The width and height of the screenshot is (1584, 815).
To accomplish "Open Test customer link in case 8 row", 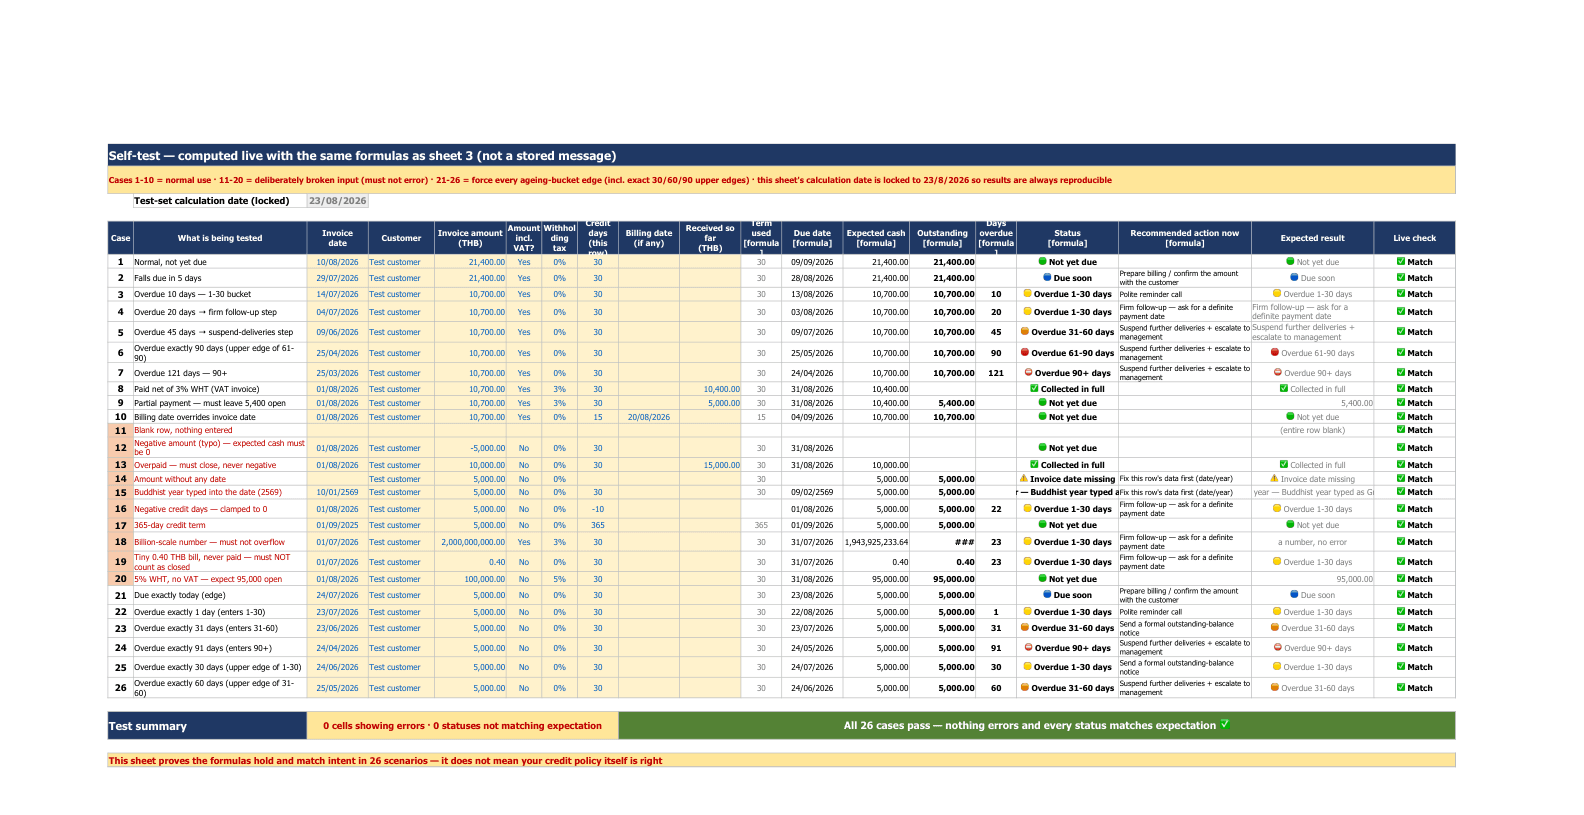I will 395,389.
